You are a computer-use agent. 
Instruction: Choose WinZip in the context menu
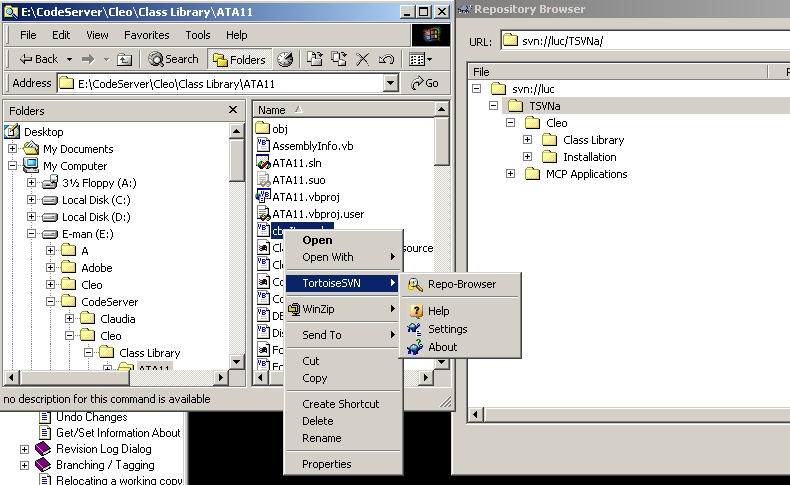[343, 309]
